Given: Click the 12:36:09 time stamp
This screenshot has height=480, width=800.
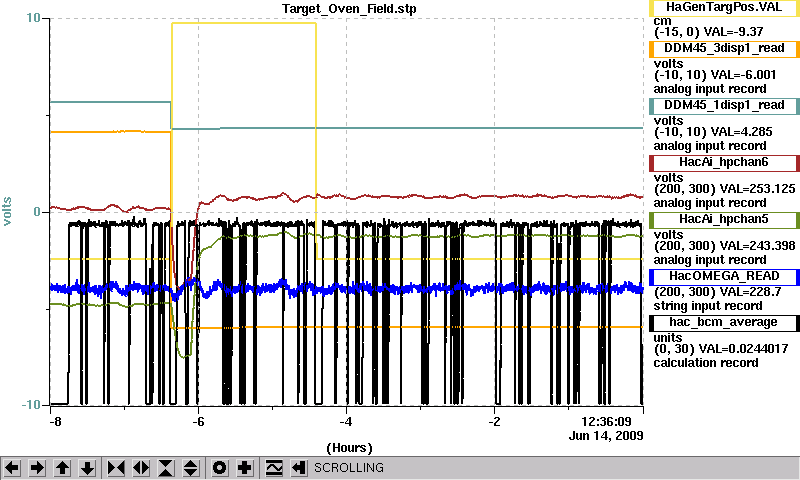Looking at the screenshot, I should click(606, 422).
